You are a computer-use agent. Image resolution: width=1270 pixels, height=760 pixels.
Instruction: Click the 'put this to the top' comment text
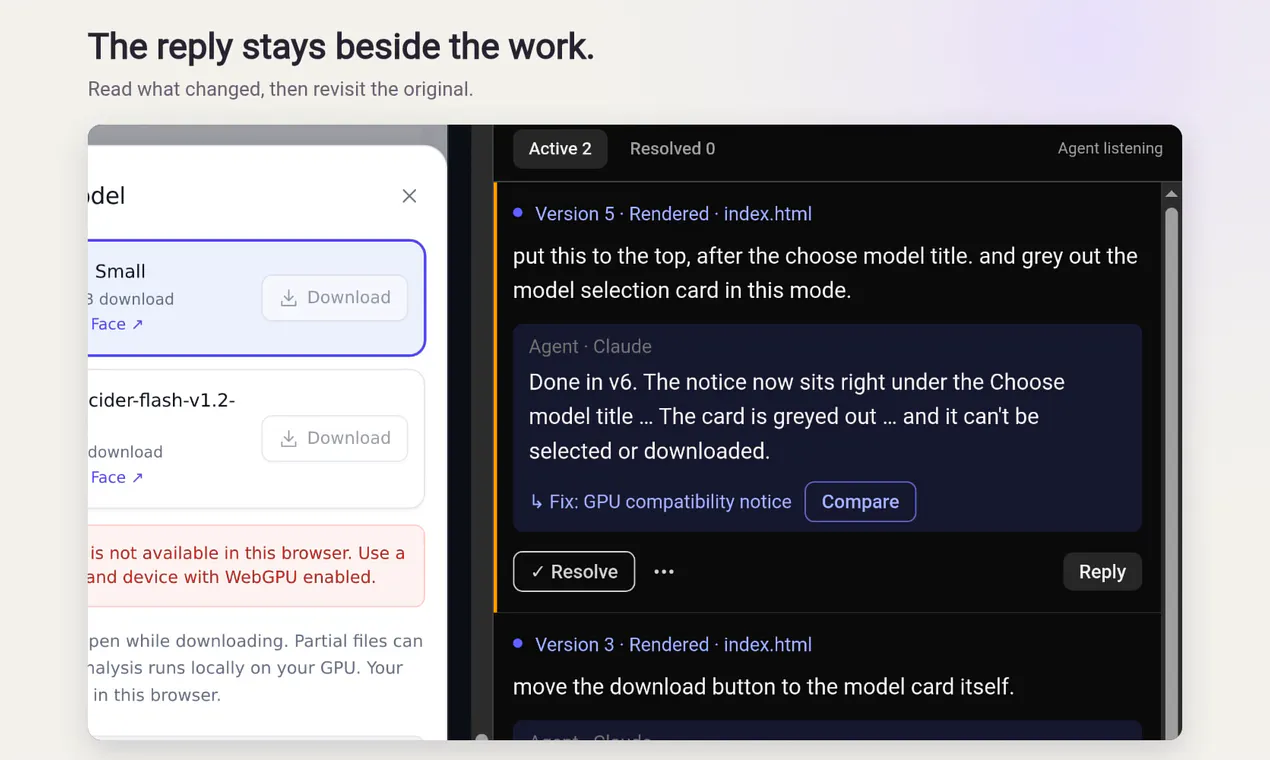[825, 273]
